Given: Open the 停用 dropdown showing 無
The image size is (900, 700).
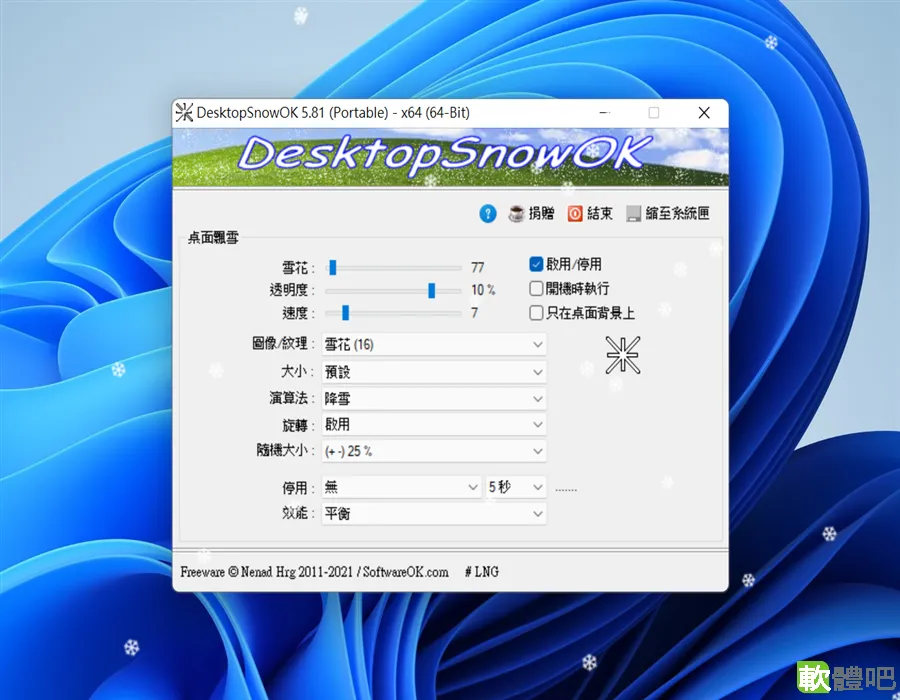Looking at the screenshot, I should click(x=401, y=487).
